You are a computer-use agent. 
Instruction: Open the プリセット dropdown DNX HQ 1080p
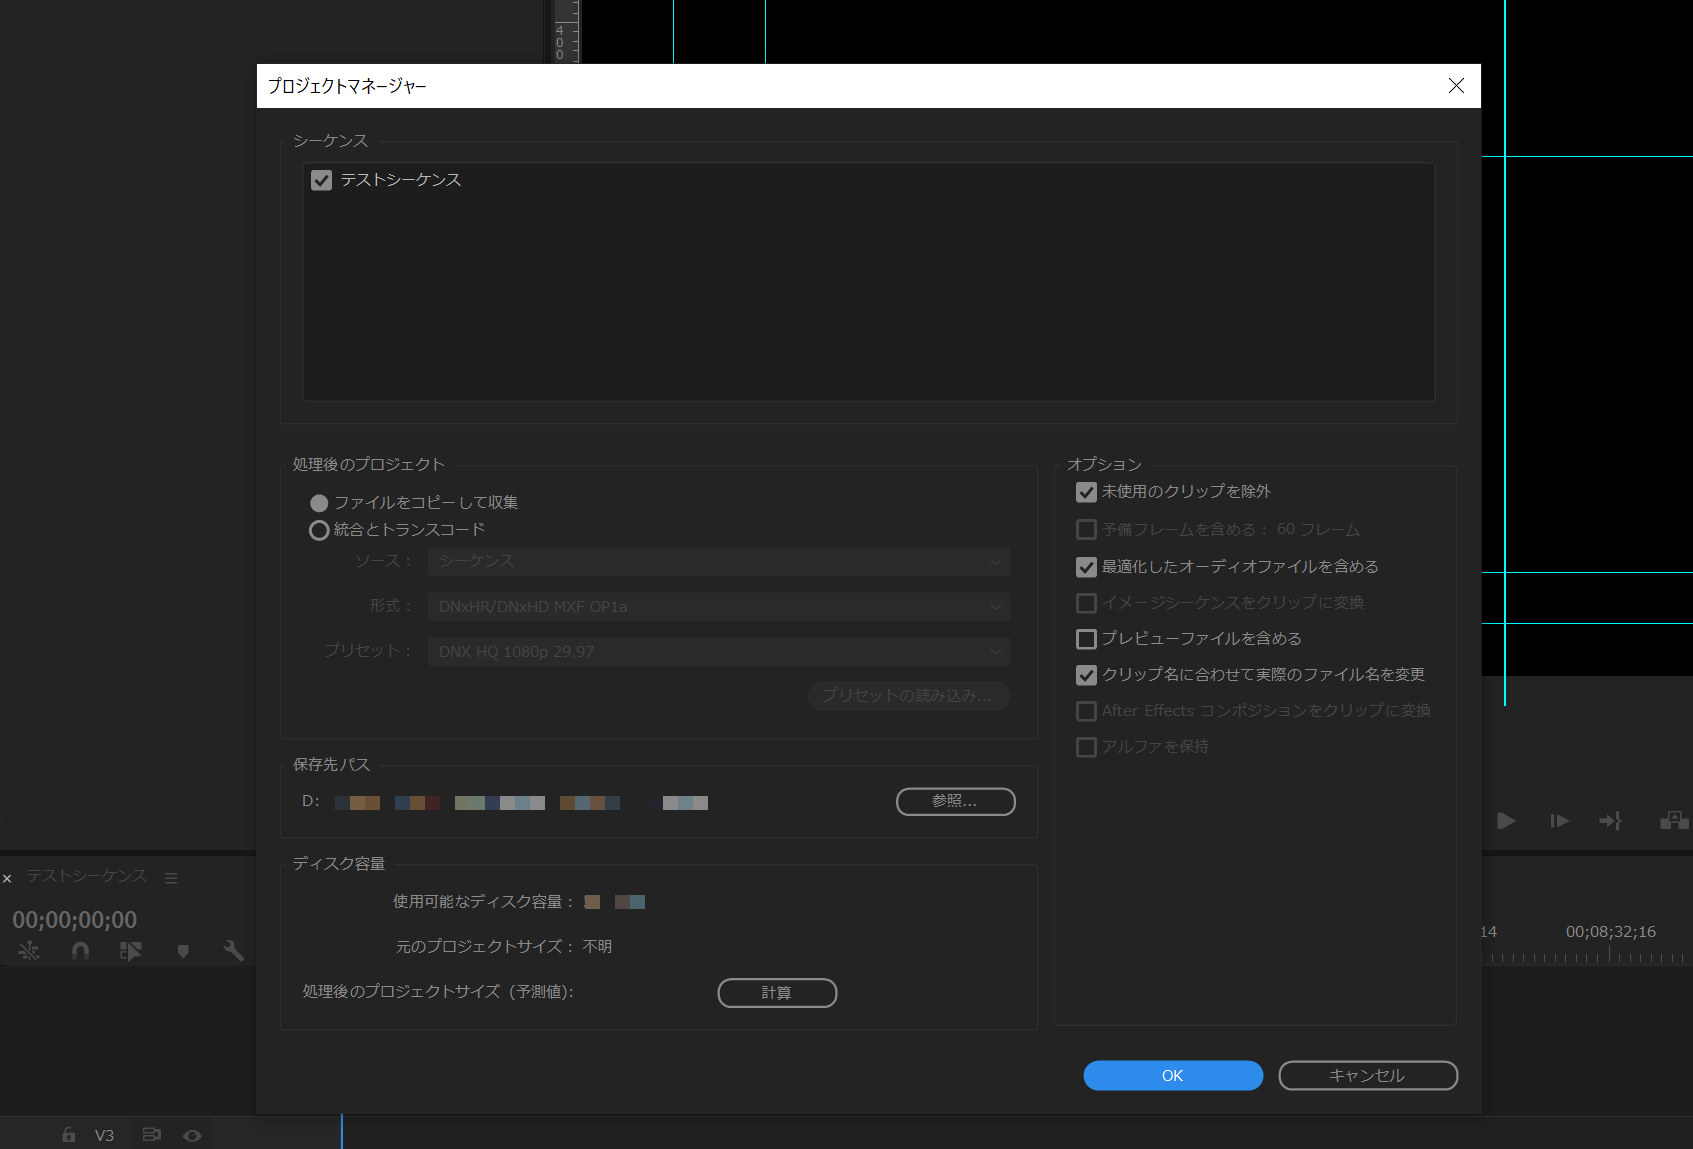717,651
